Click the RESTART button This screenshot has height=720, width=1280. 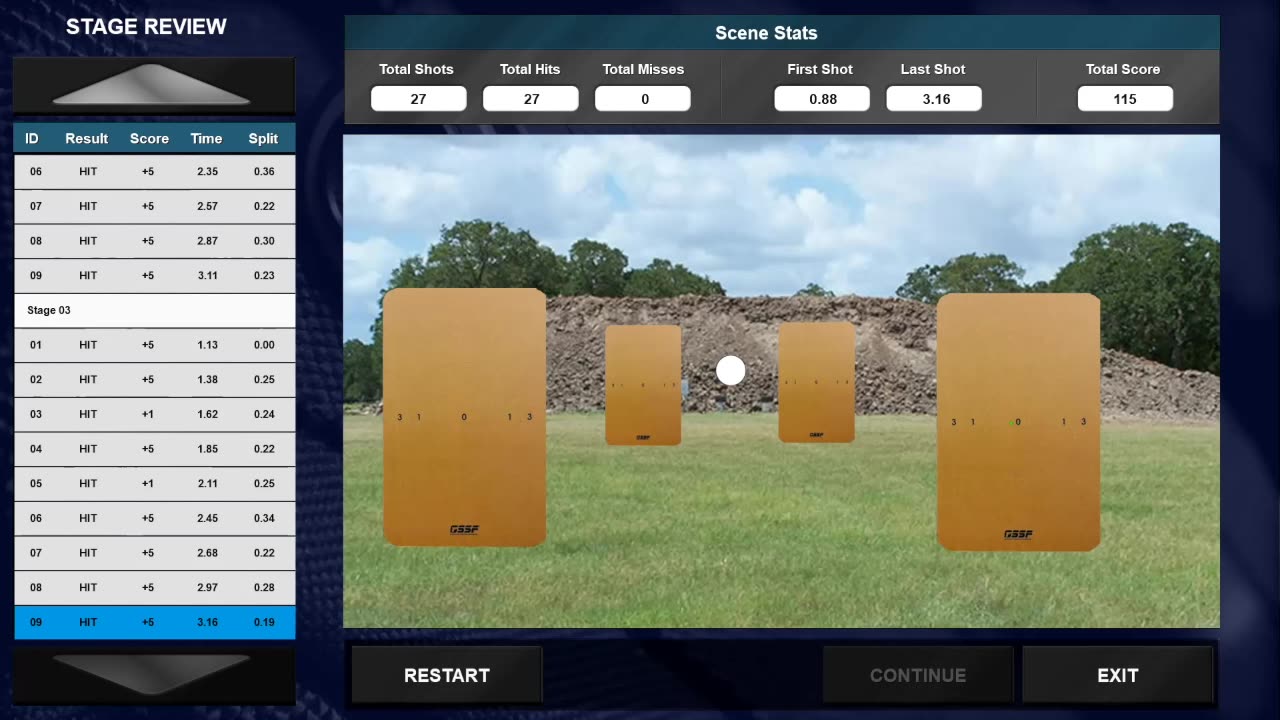click(x=446, y=675)
